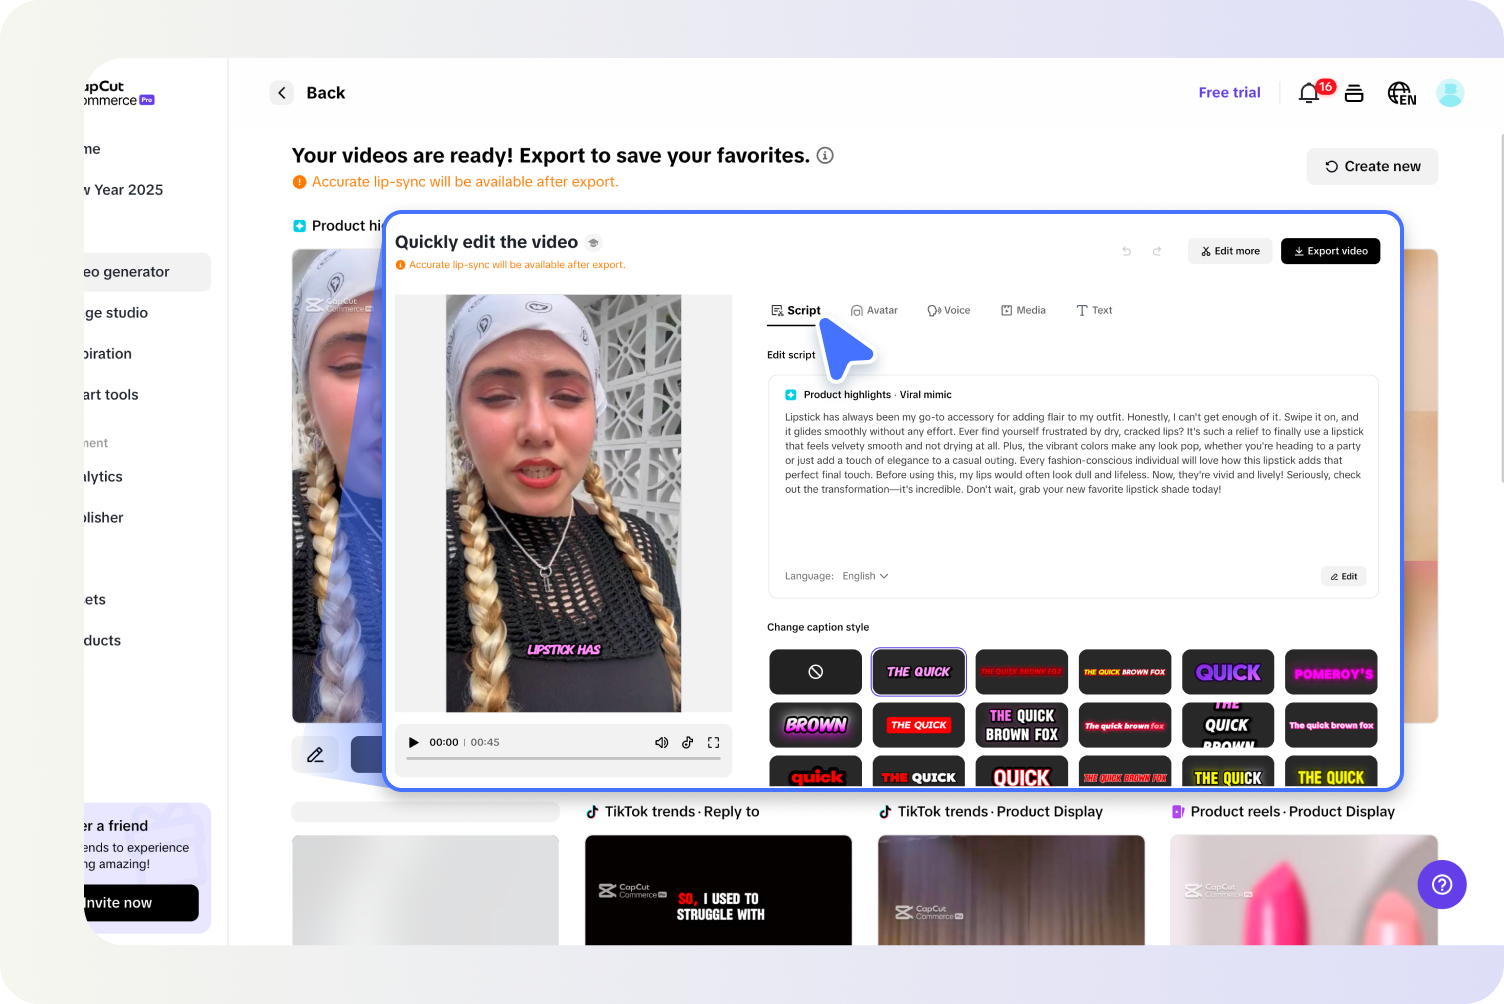Undo the last edit with the back arrow
This screenshot has height=1004, width=1504.
1126,251
